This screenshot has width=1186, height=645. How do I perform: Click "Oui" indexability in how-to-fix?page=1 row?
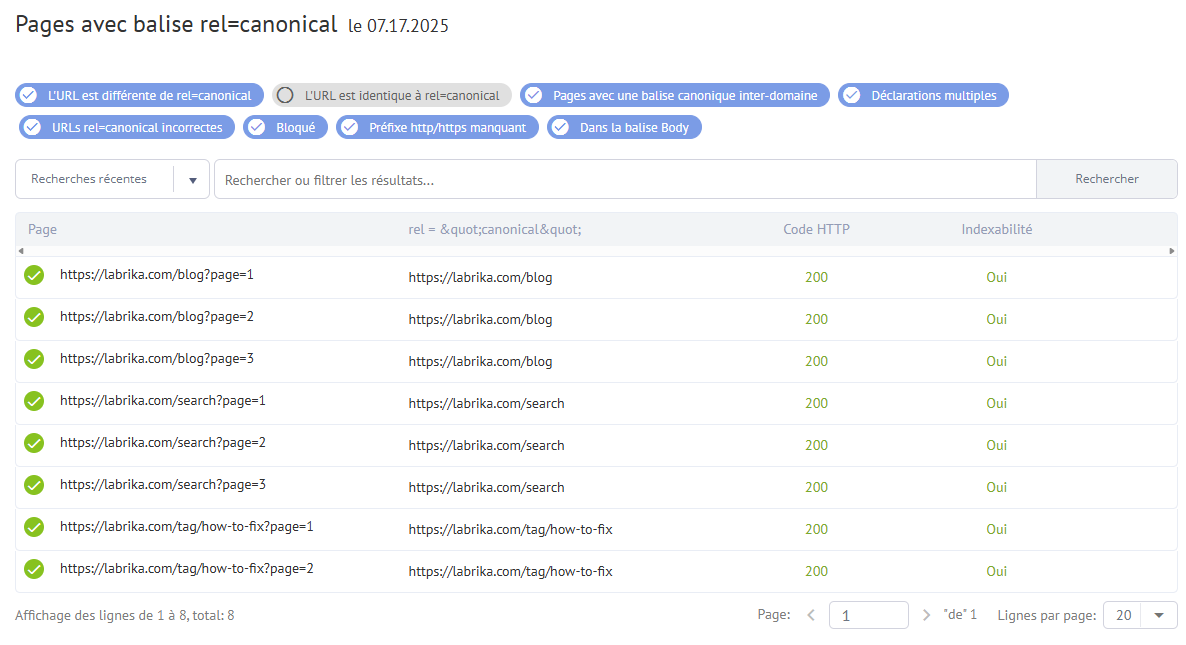tap(996, 529)
